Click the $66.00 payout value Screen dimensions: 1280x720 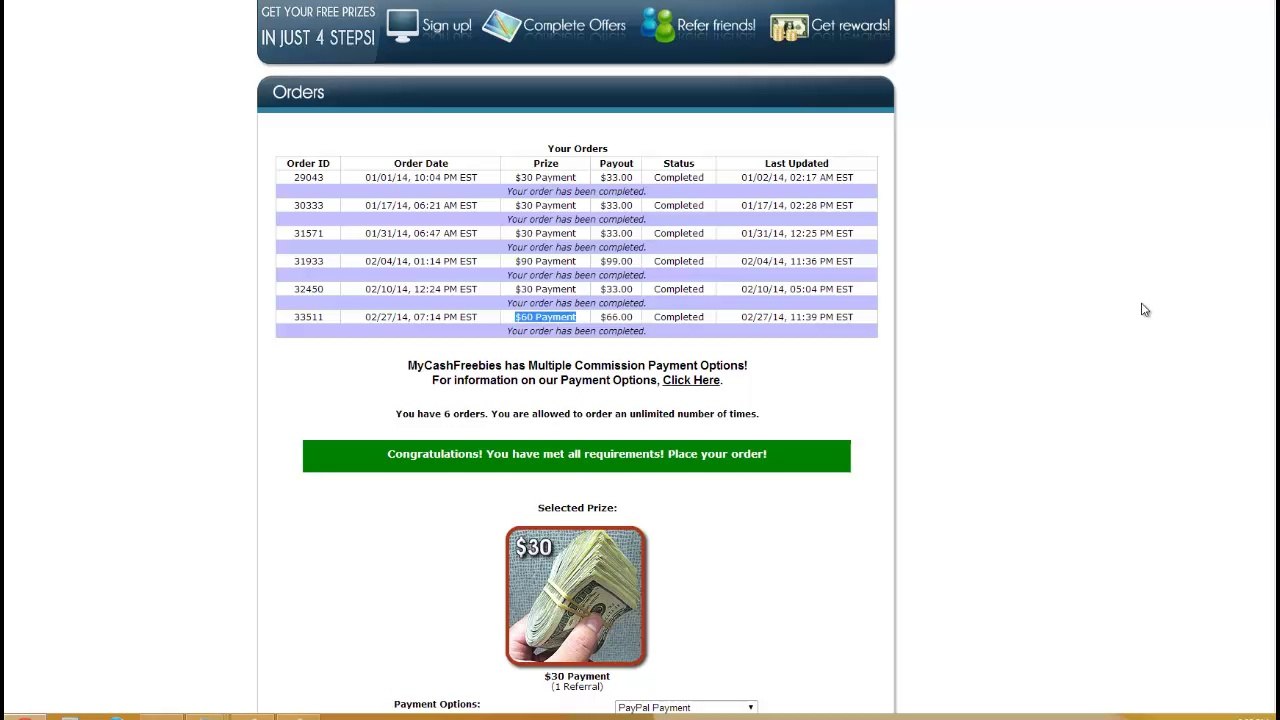pyautogui.click(x=616, y=317)
